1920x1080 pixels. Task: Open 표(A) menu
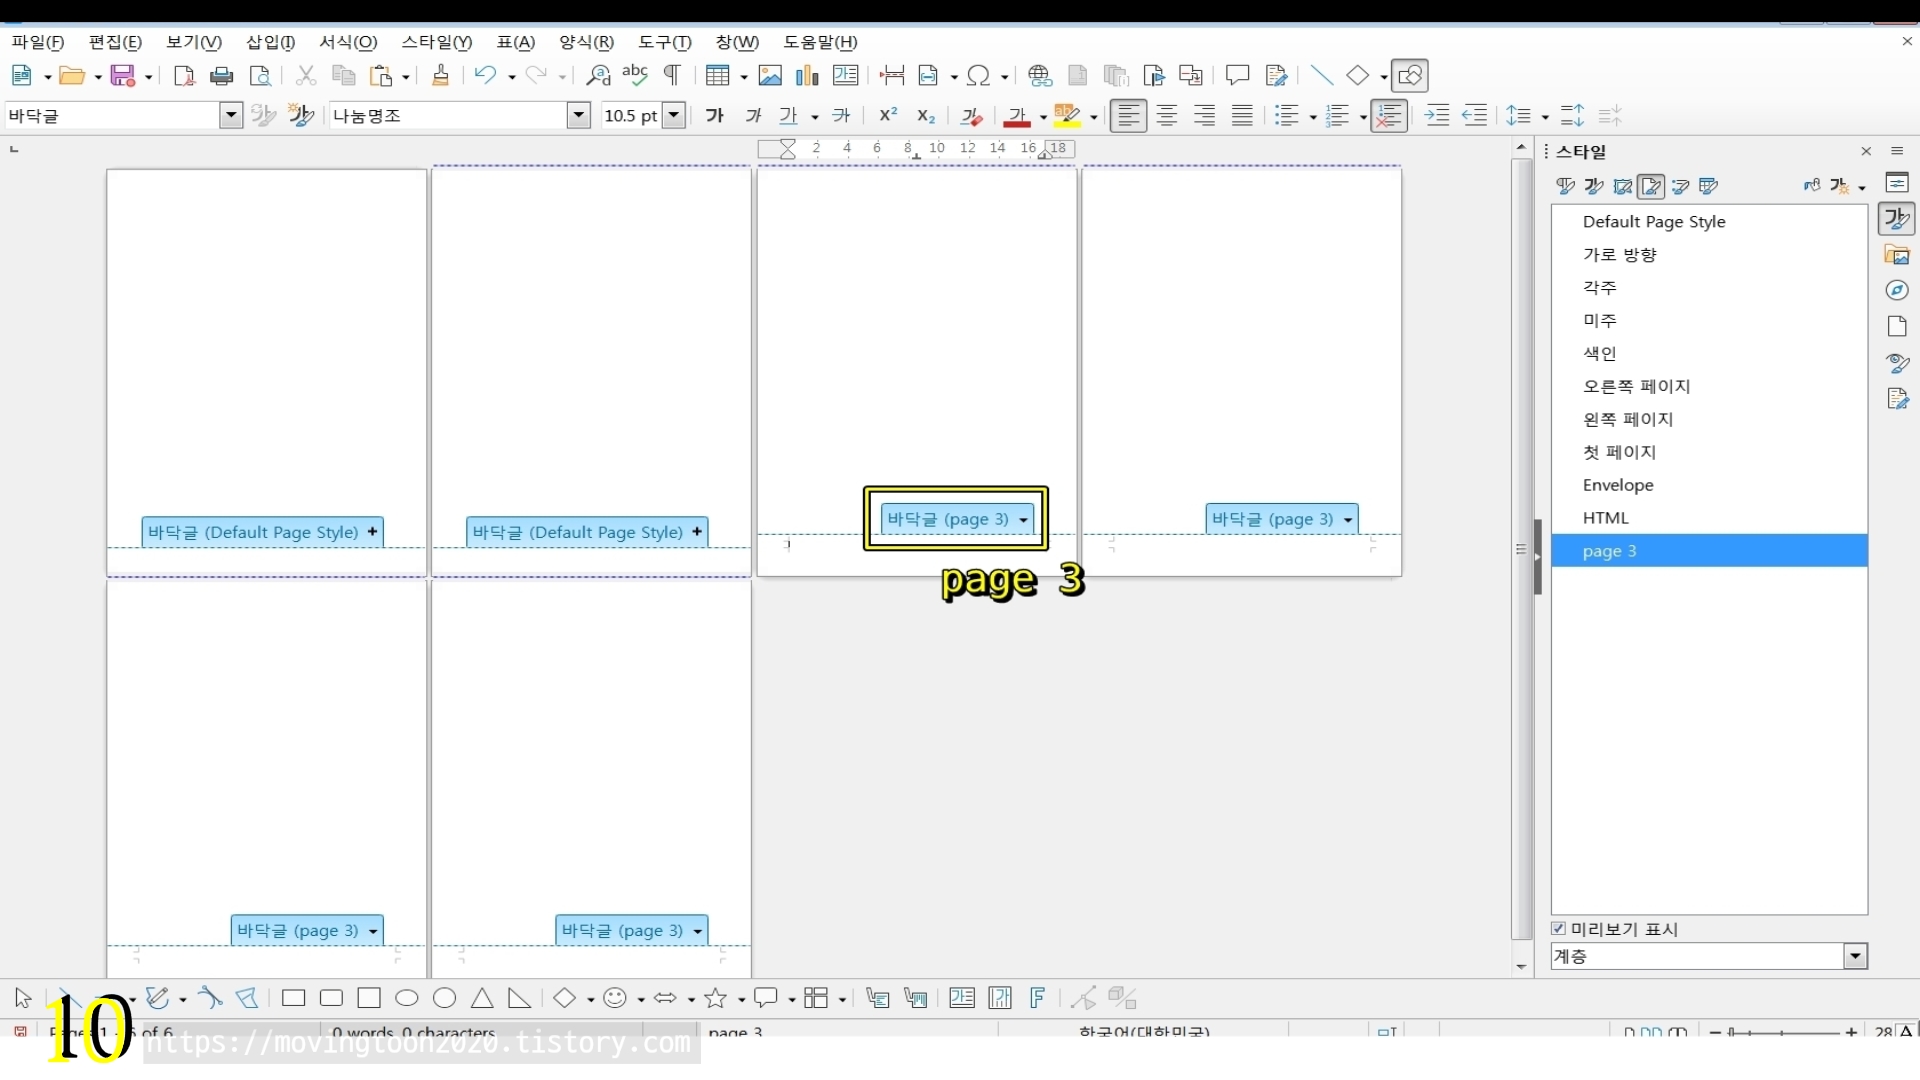click(x=516, y=42)
